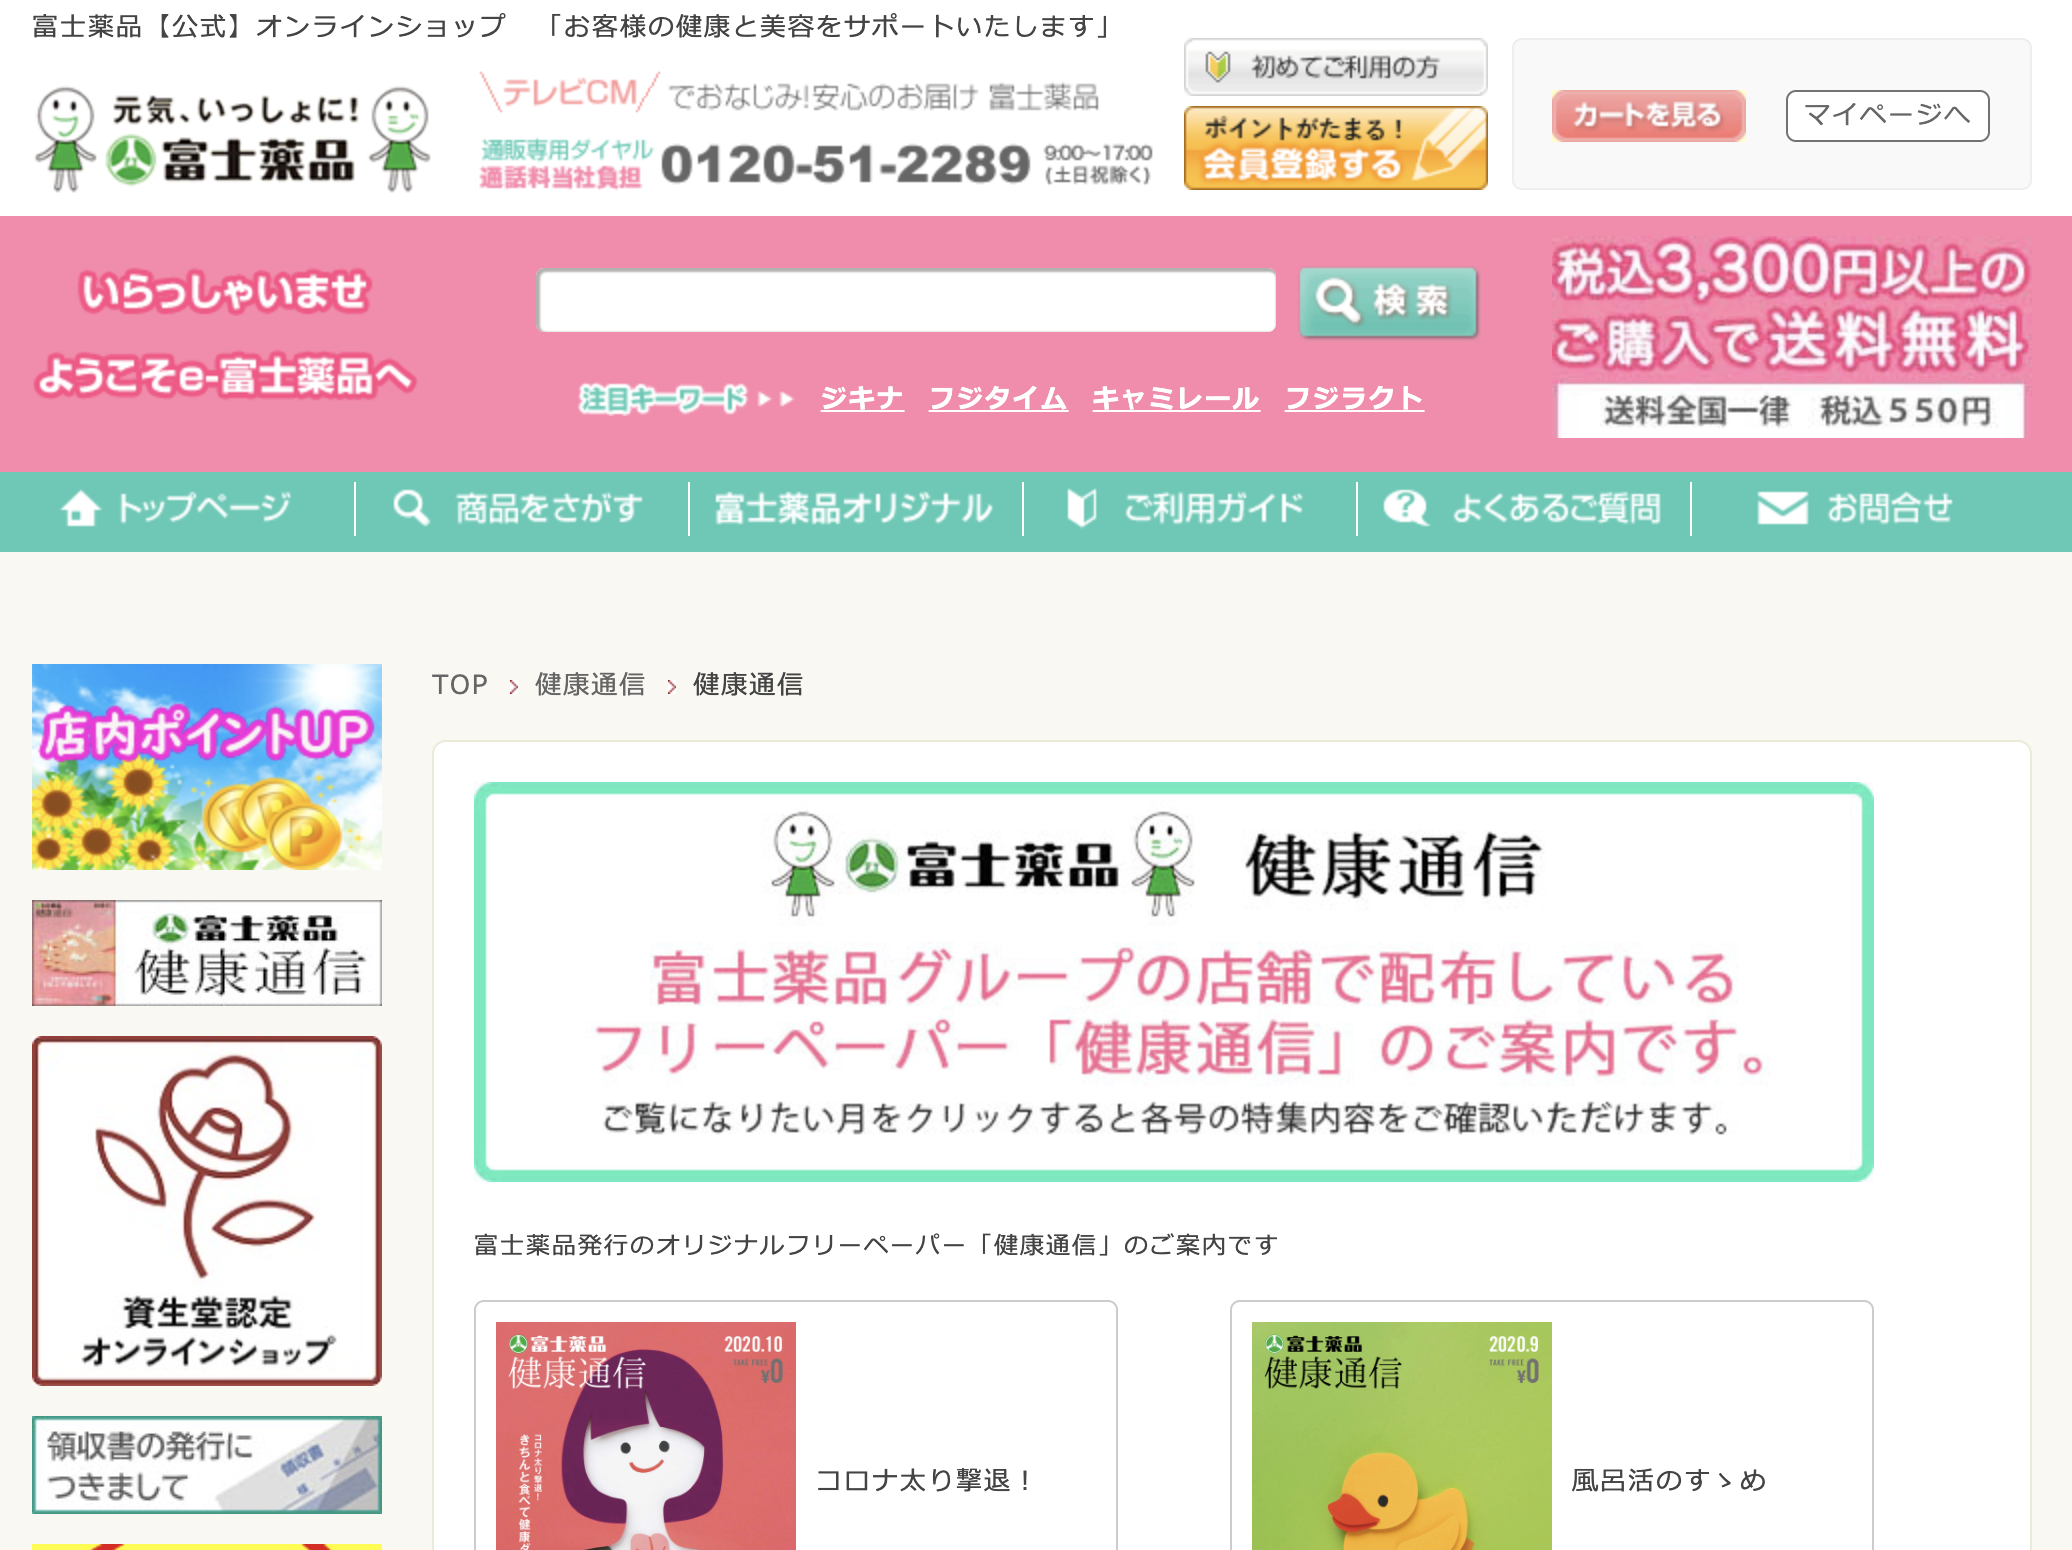Click the 検索 search button
Viewport: 2072px width, 1550px height.
tap(1388, 301)
